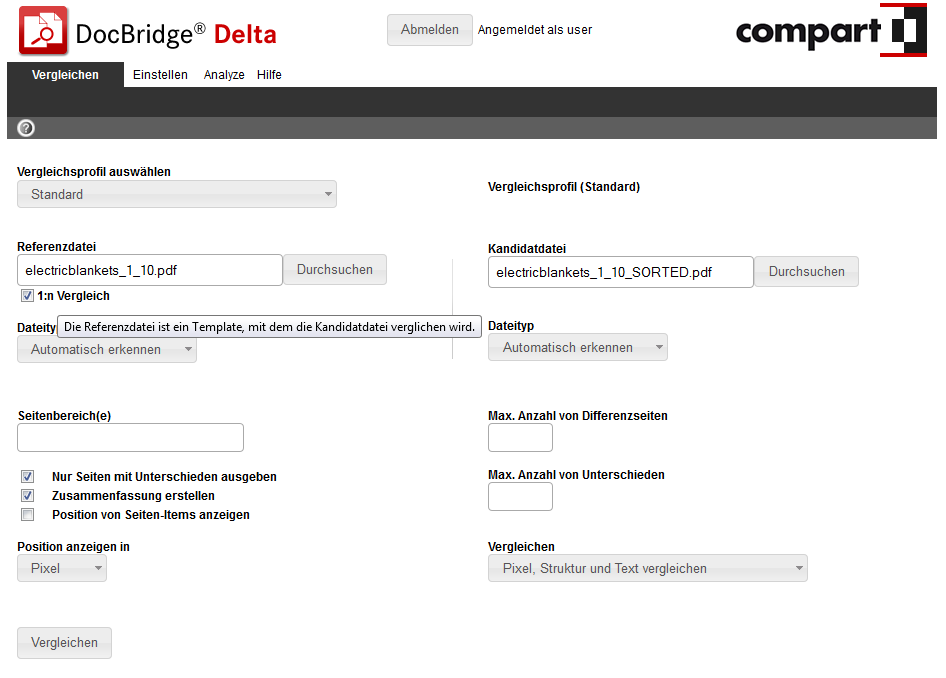946x678 pixels.
Task: Browse for the Referenzdatei with Durchsuchen
Action: click(x=335, y=269)
